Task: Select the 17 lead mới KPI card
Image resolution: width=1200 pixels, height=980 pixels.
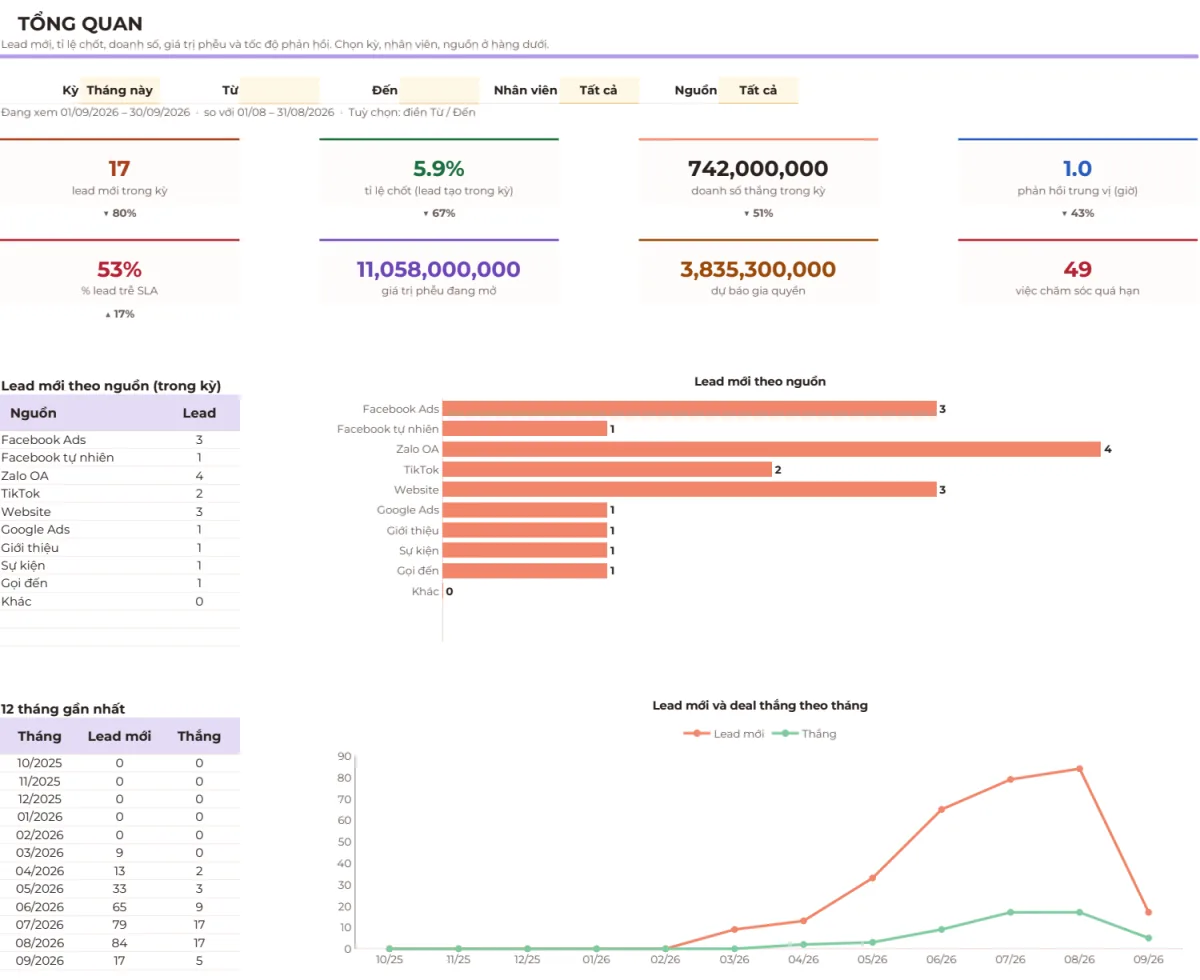Action: pyautogui.click(x=120, y=182)
